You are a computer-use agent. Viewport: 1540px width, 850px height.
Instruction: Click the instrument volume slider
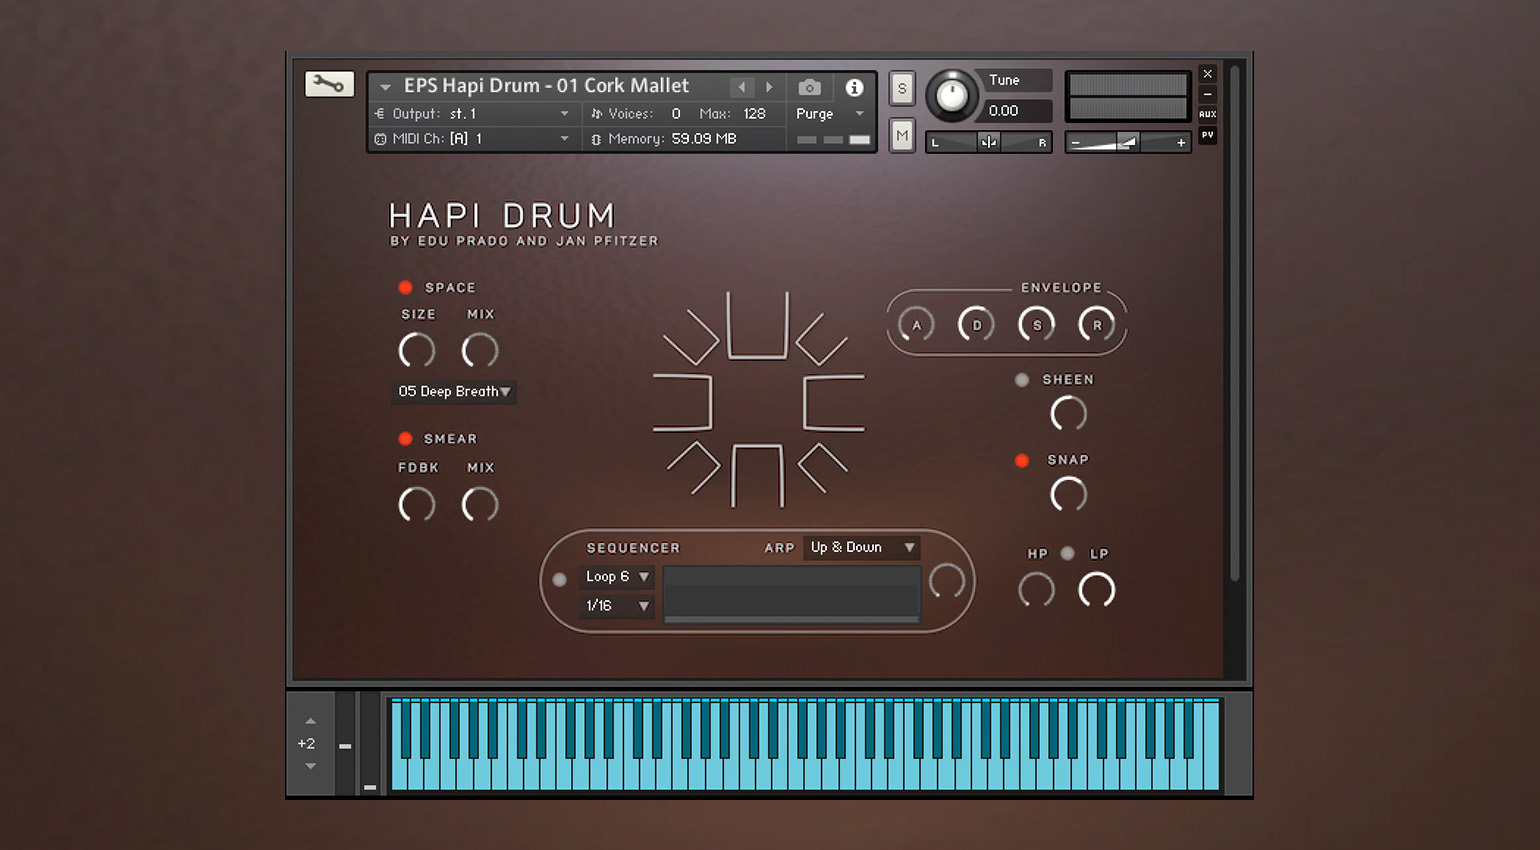point(1127,143)
